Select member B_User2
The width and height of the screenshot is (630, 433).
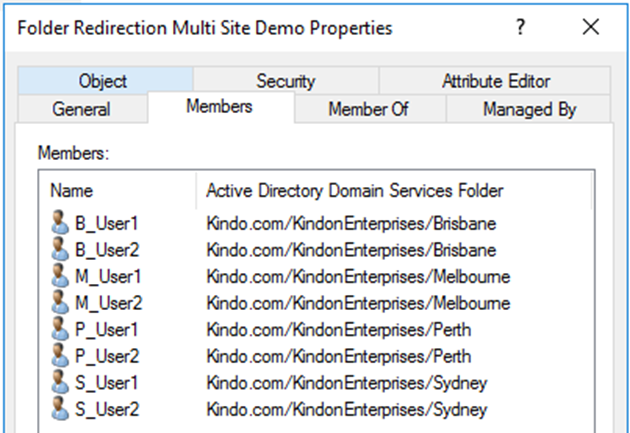click(107, 250)
